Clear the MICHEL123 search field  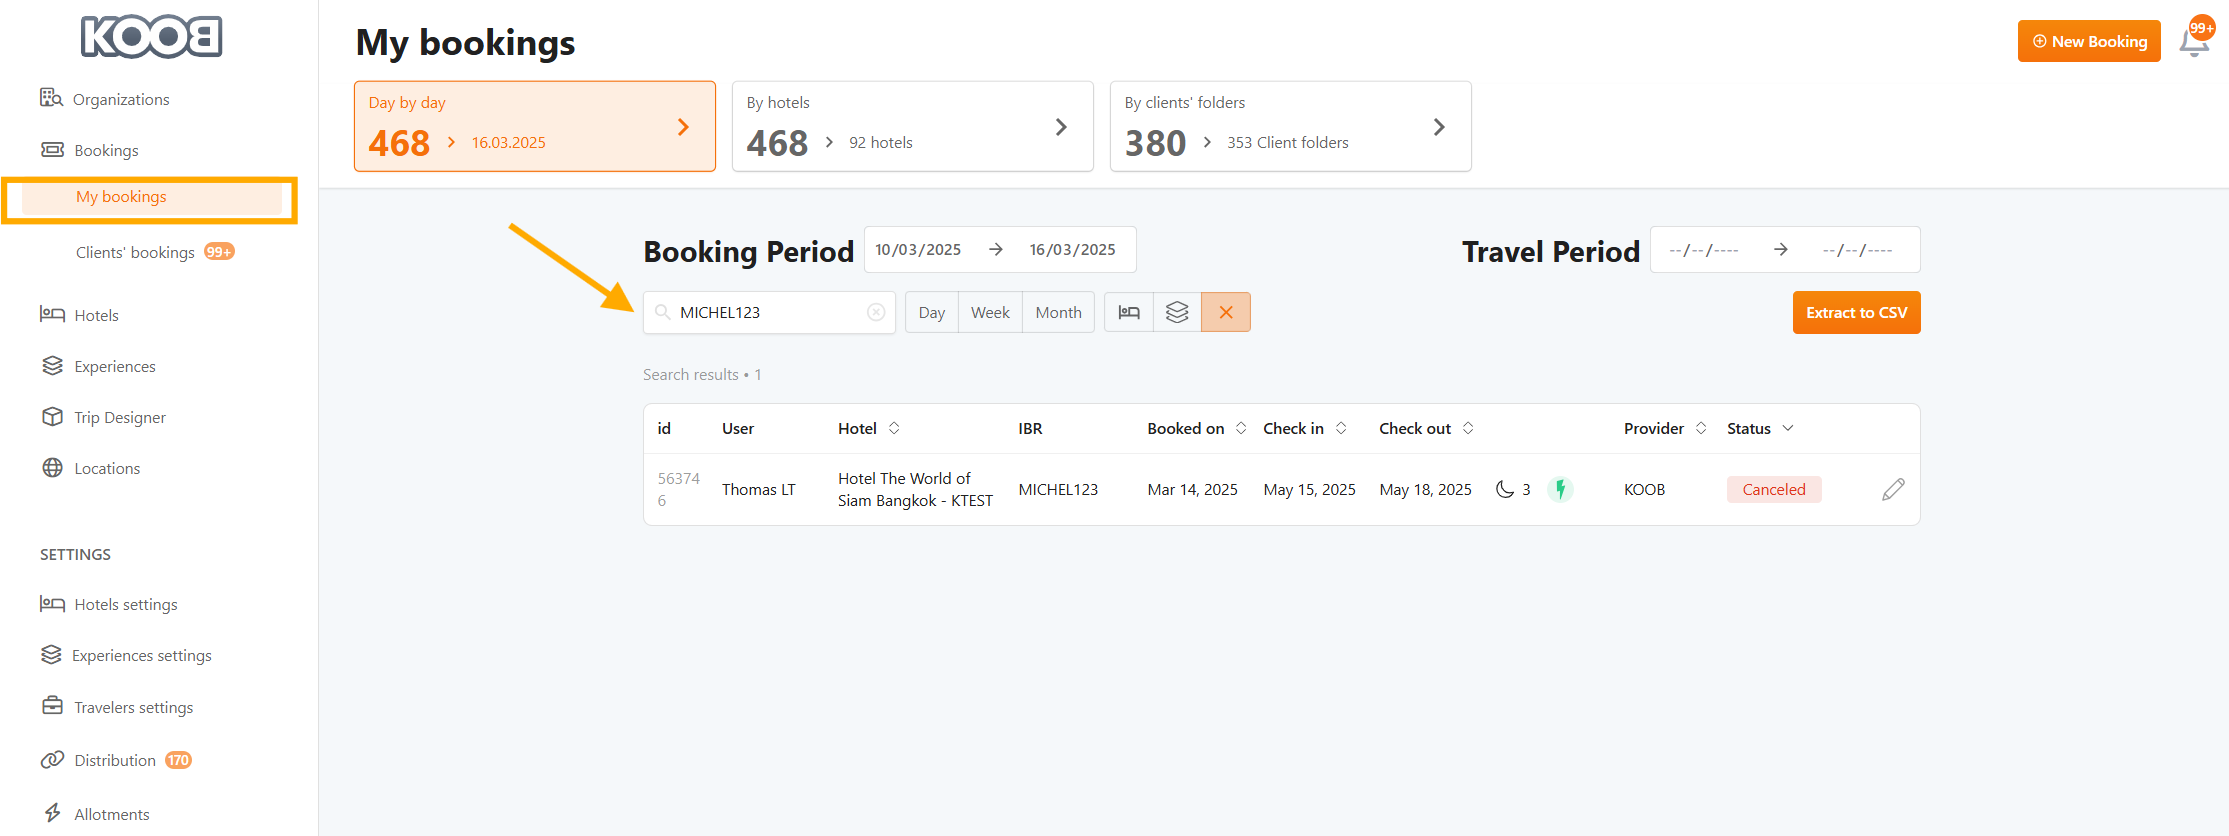pyautogui.click(x=876, y=312)
